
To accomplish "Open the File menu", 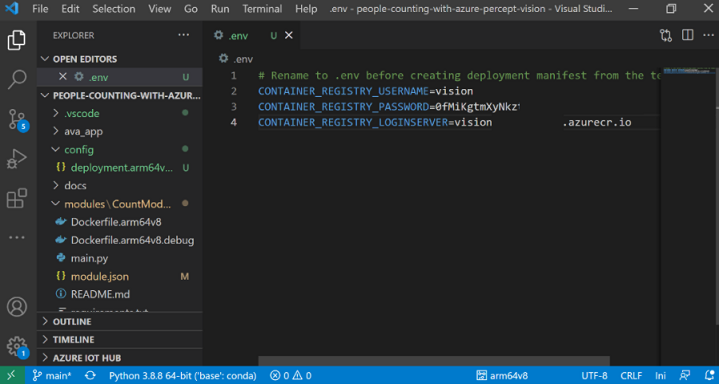I will tap(40, 9).
